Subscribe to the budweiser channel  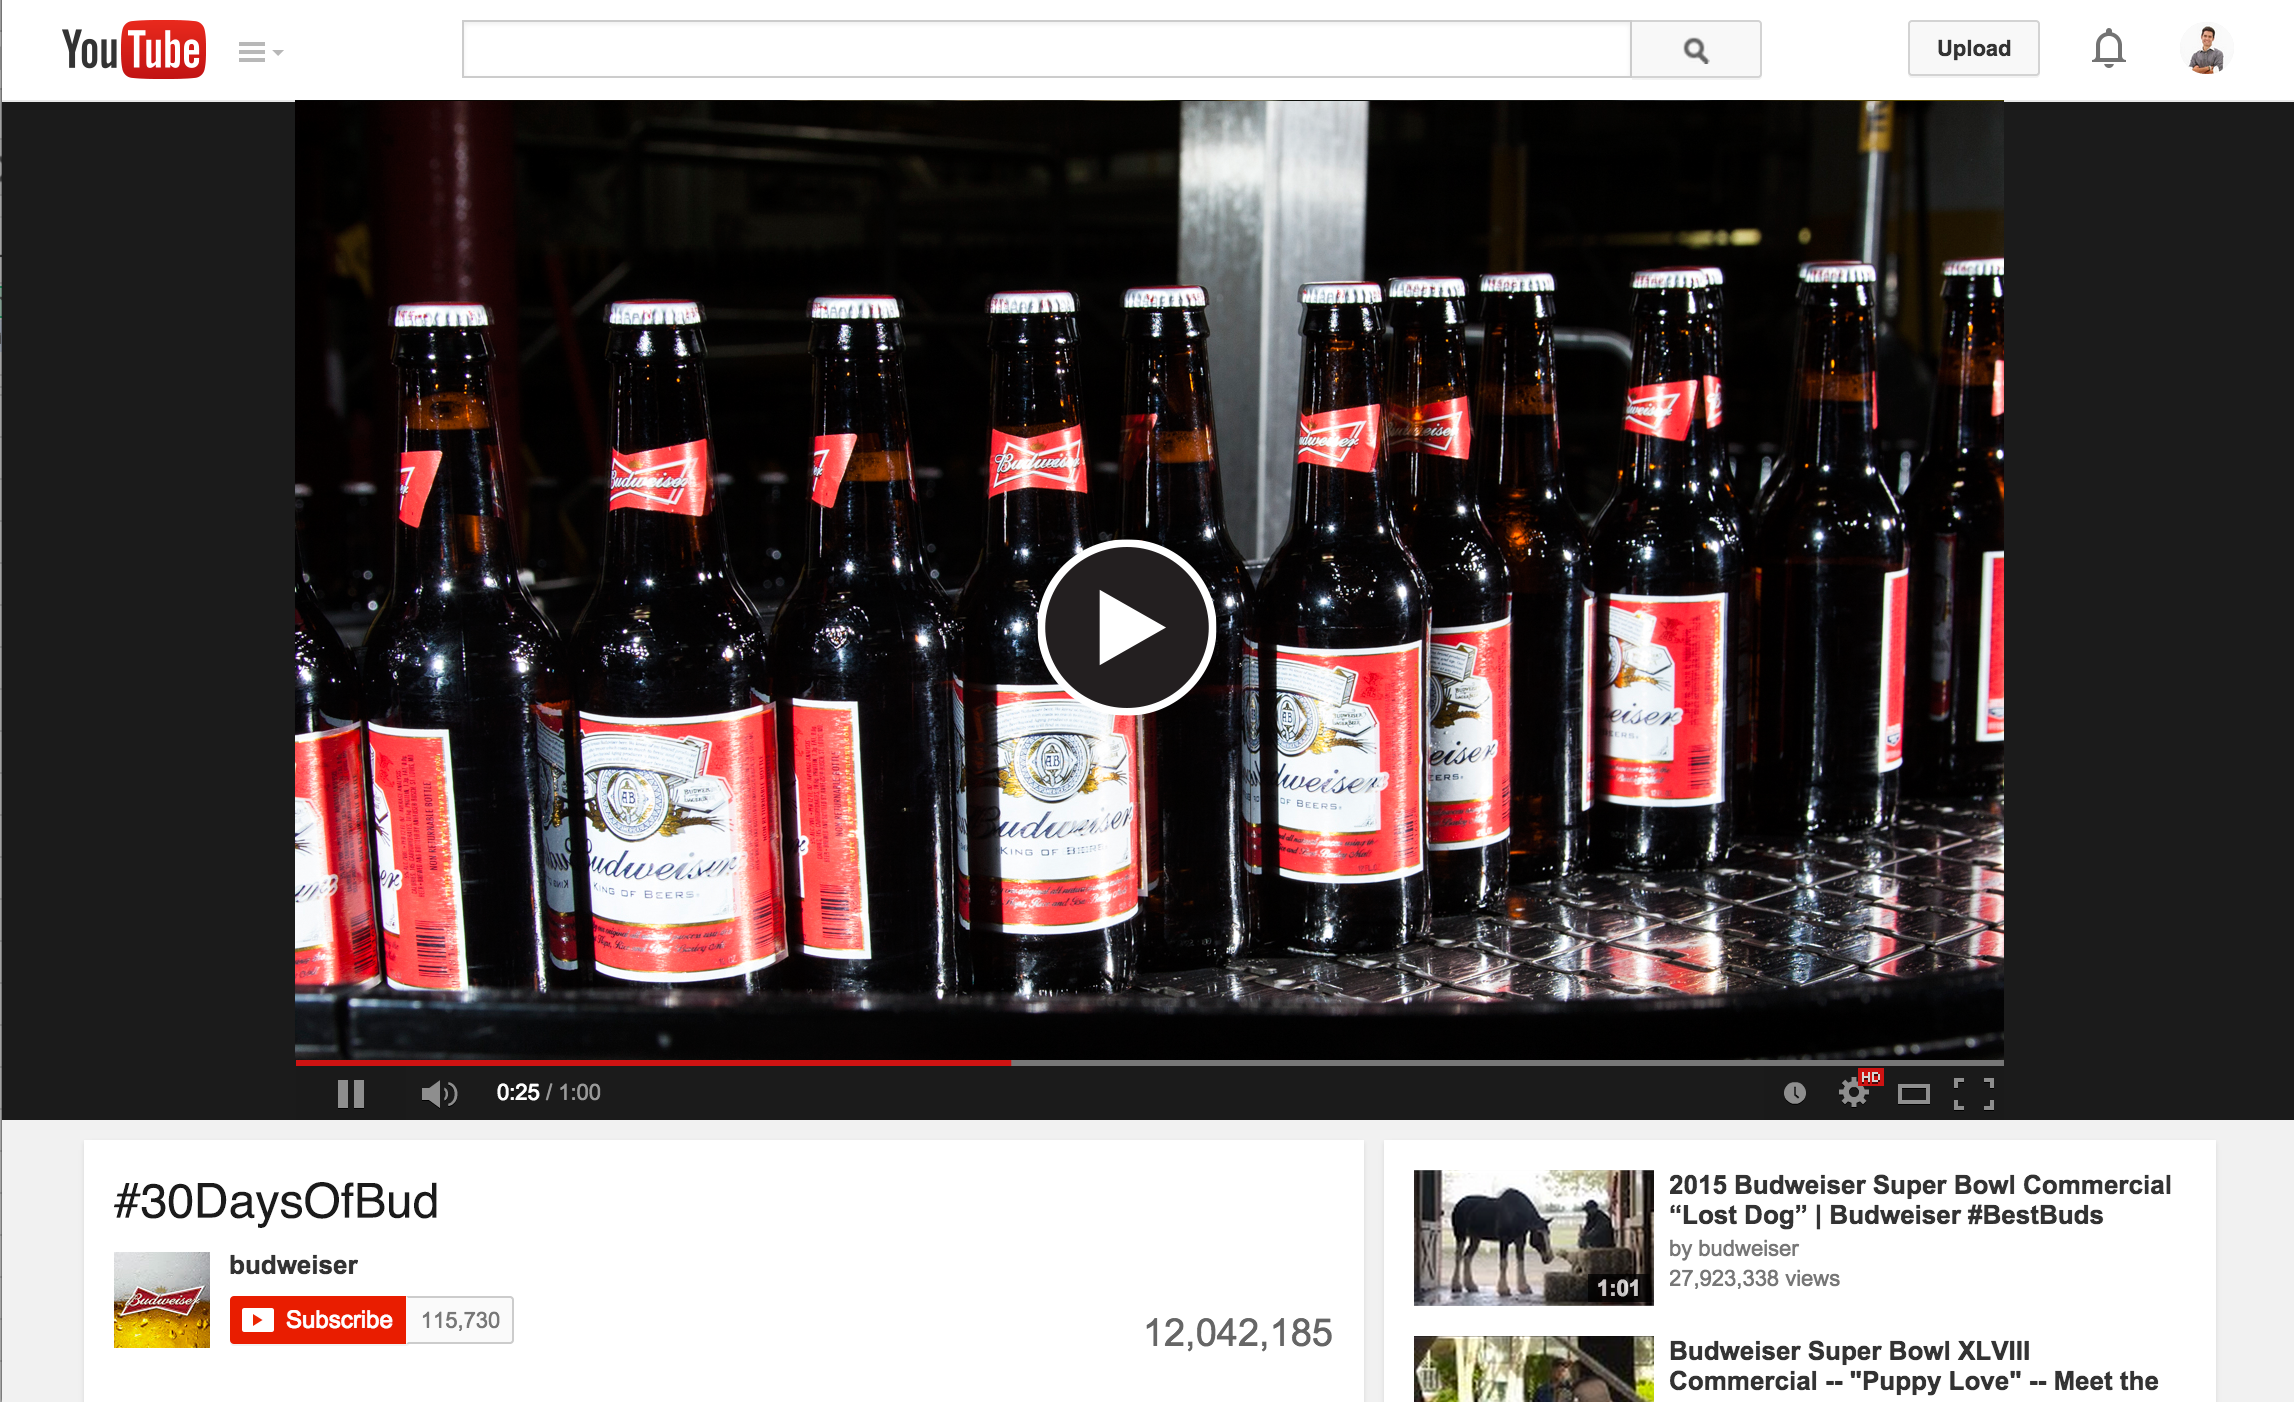(317, 1319)
